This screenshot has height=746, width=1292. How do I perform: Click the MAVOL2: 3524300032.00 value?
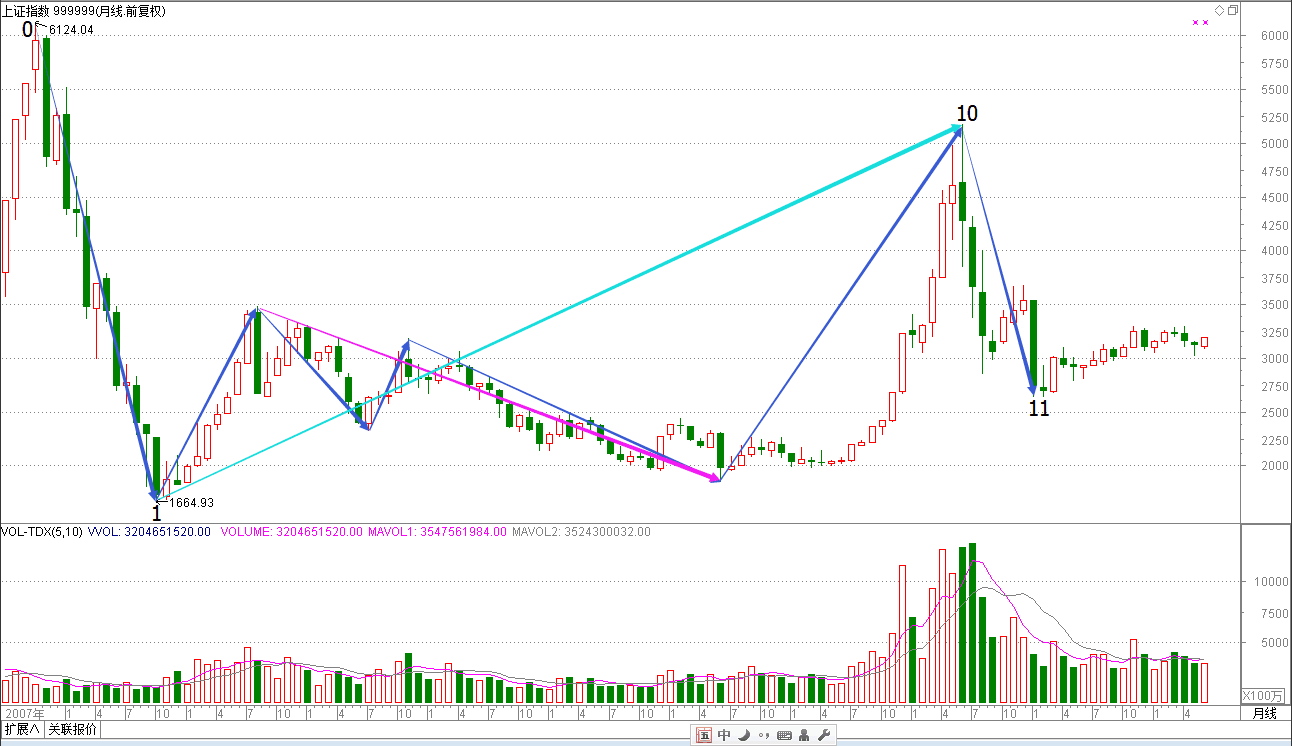(x=581, y=532)
